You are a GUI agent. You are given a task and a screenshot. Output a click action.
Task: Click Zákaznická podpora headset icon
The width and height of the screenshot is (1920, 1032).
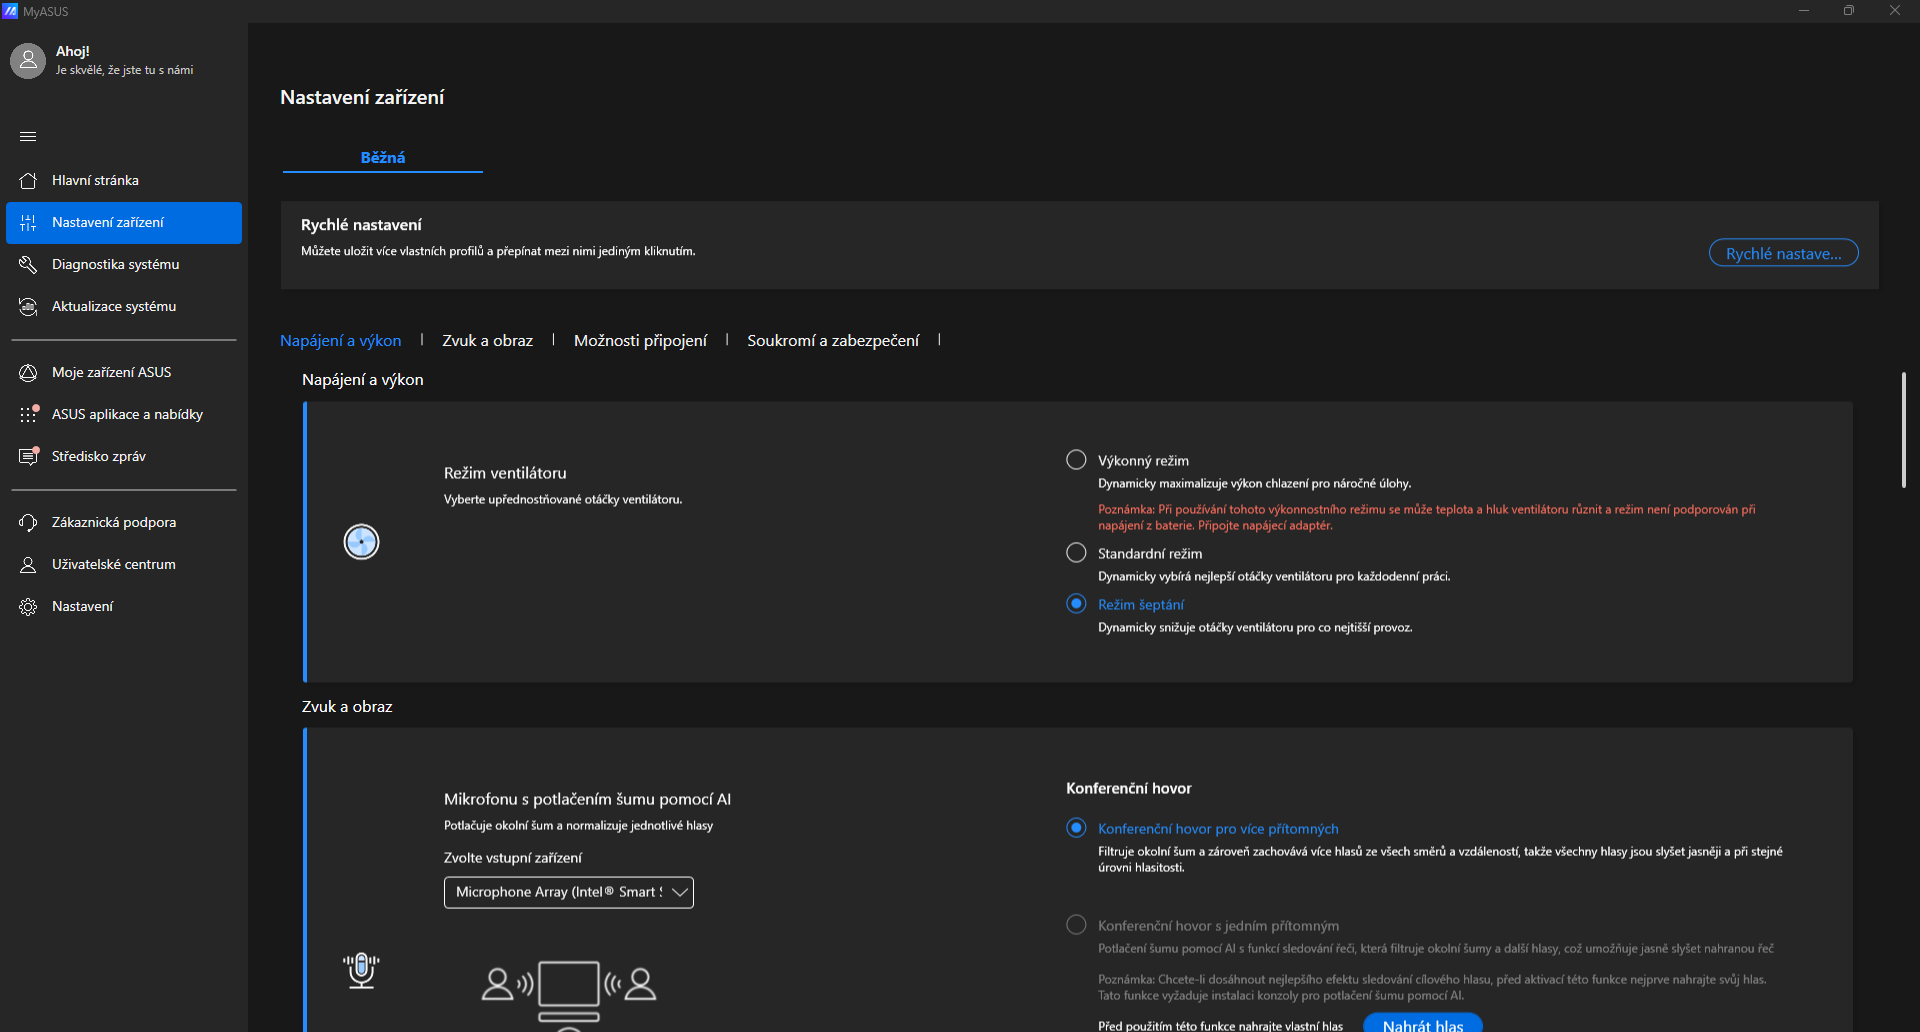pyautogui.click(x=28, y=523)
